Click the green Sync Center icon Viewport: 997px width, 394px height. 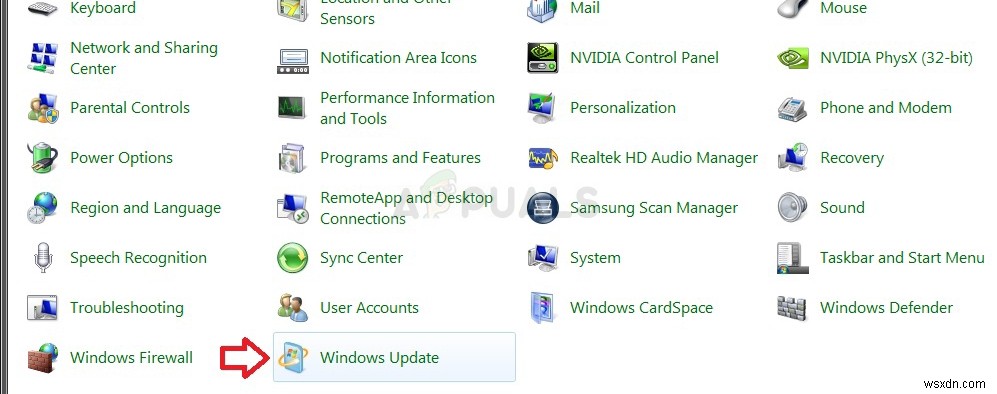pyautogui.click(x=293, y=258)
